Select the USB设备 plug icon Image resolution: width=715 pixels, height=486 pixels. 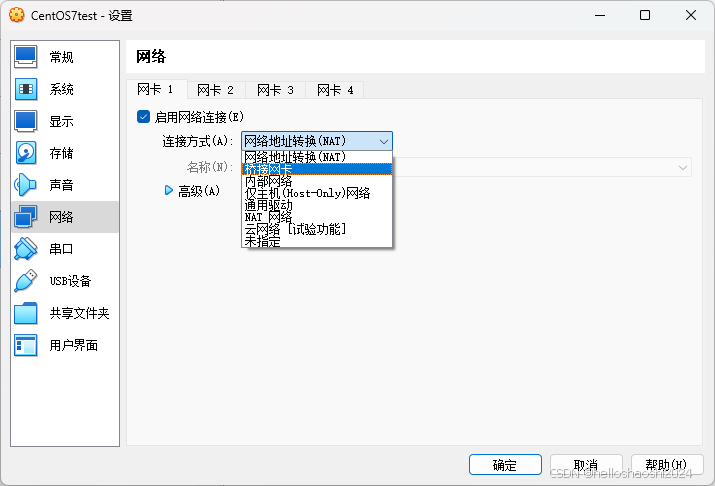click(x=26, y=281)
